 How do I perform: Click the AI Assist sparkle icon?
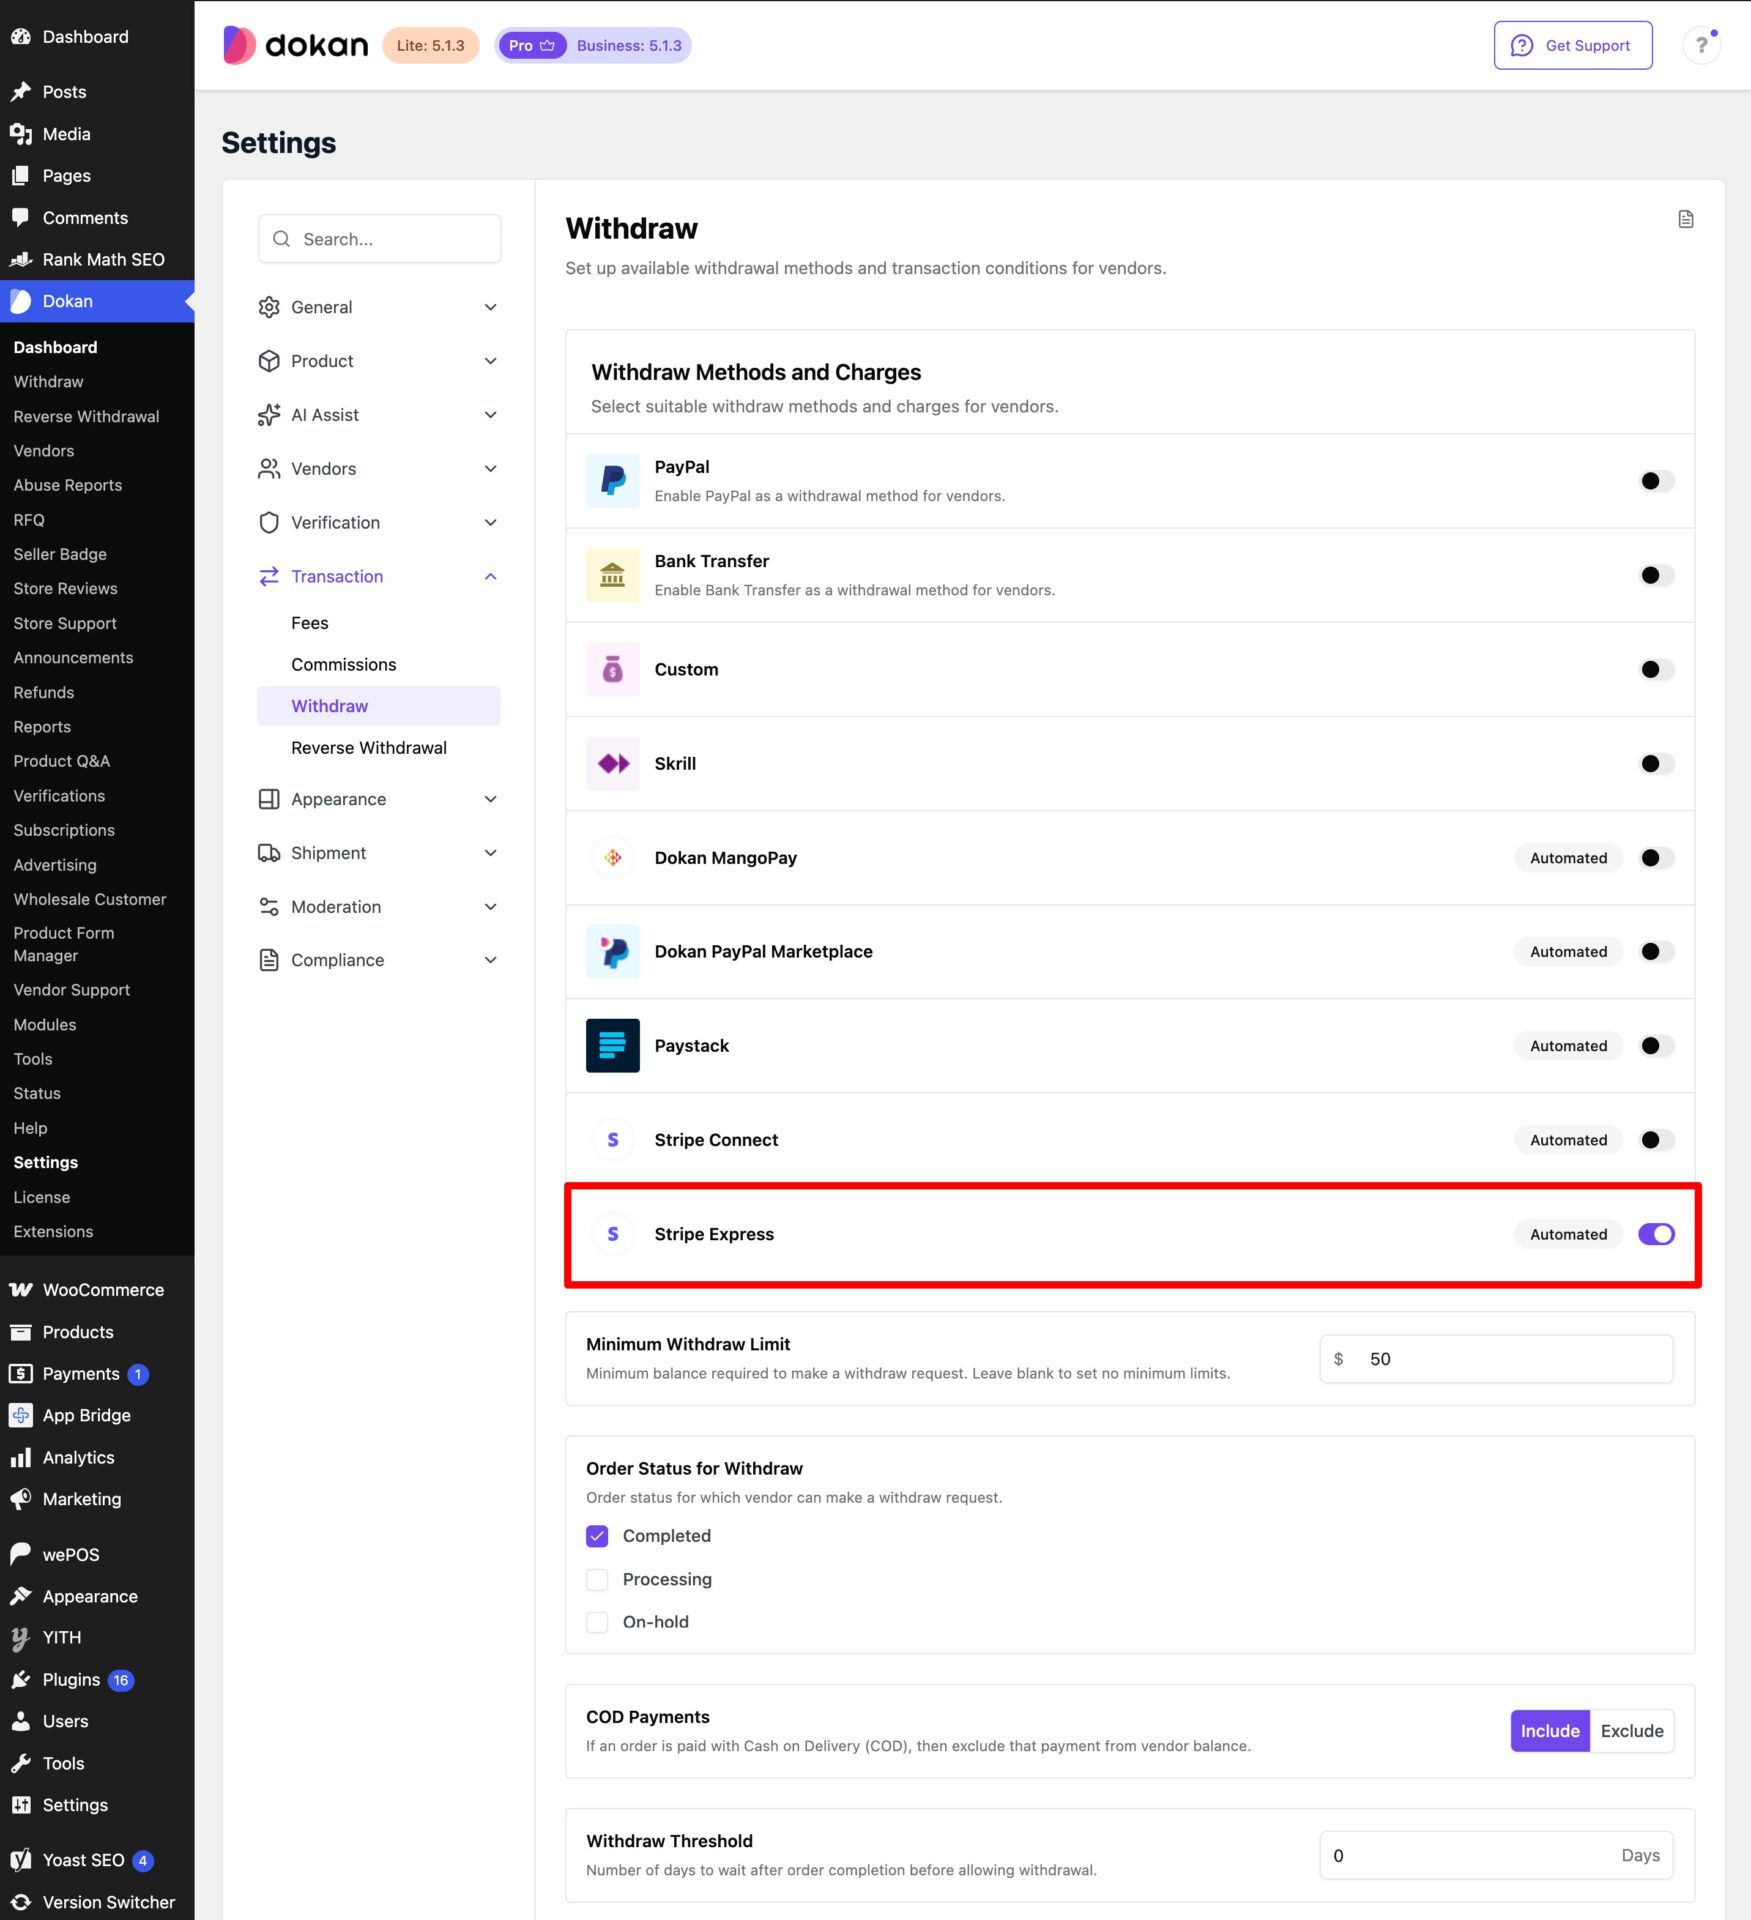coord(269,415)
